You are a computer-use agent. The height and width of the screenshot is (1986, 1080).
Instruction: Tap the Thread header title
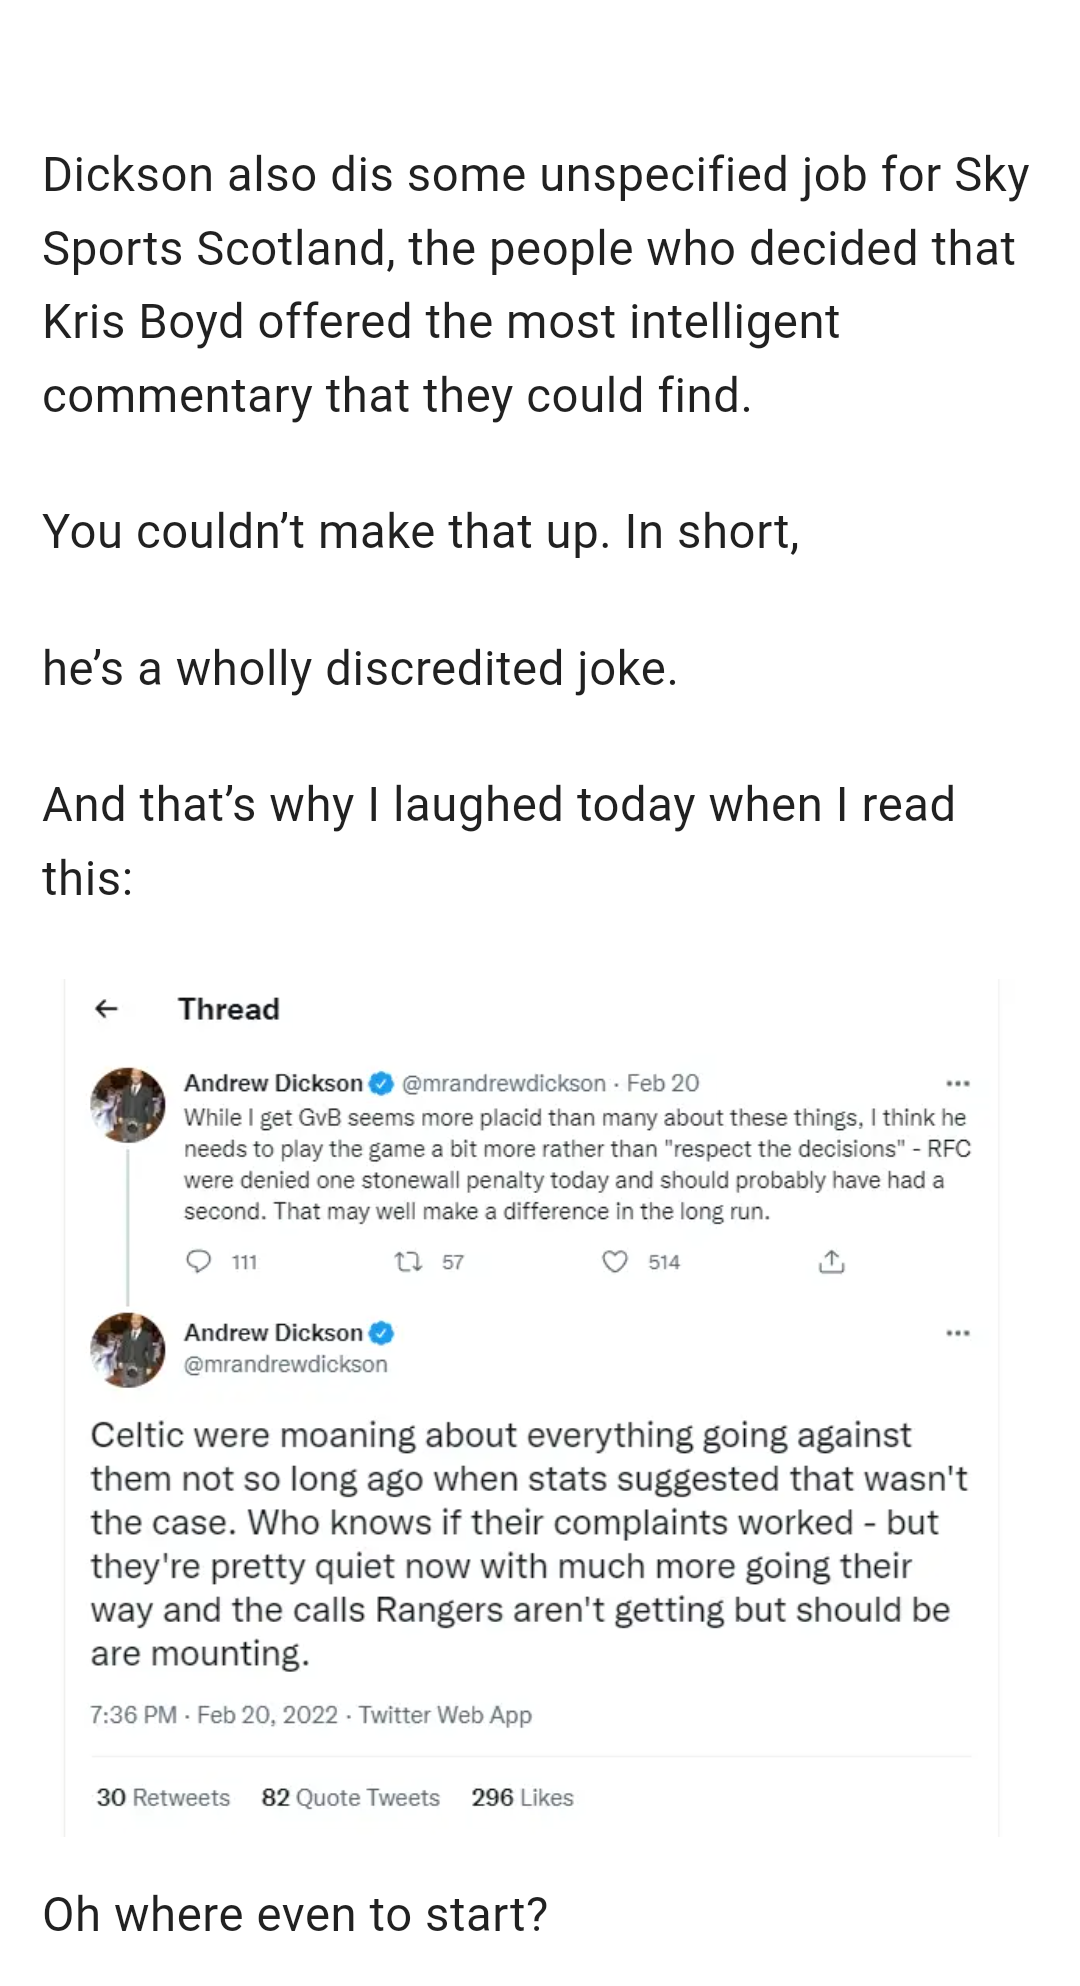tap(229, 1009)
